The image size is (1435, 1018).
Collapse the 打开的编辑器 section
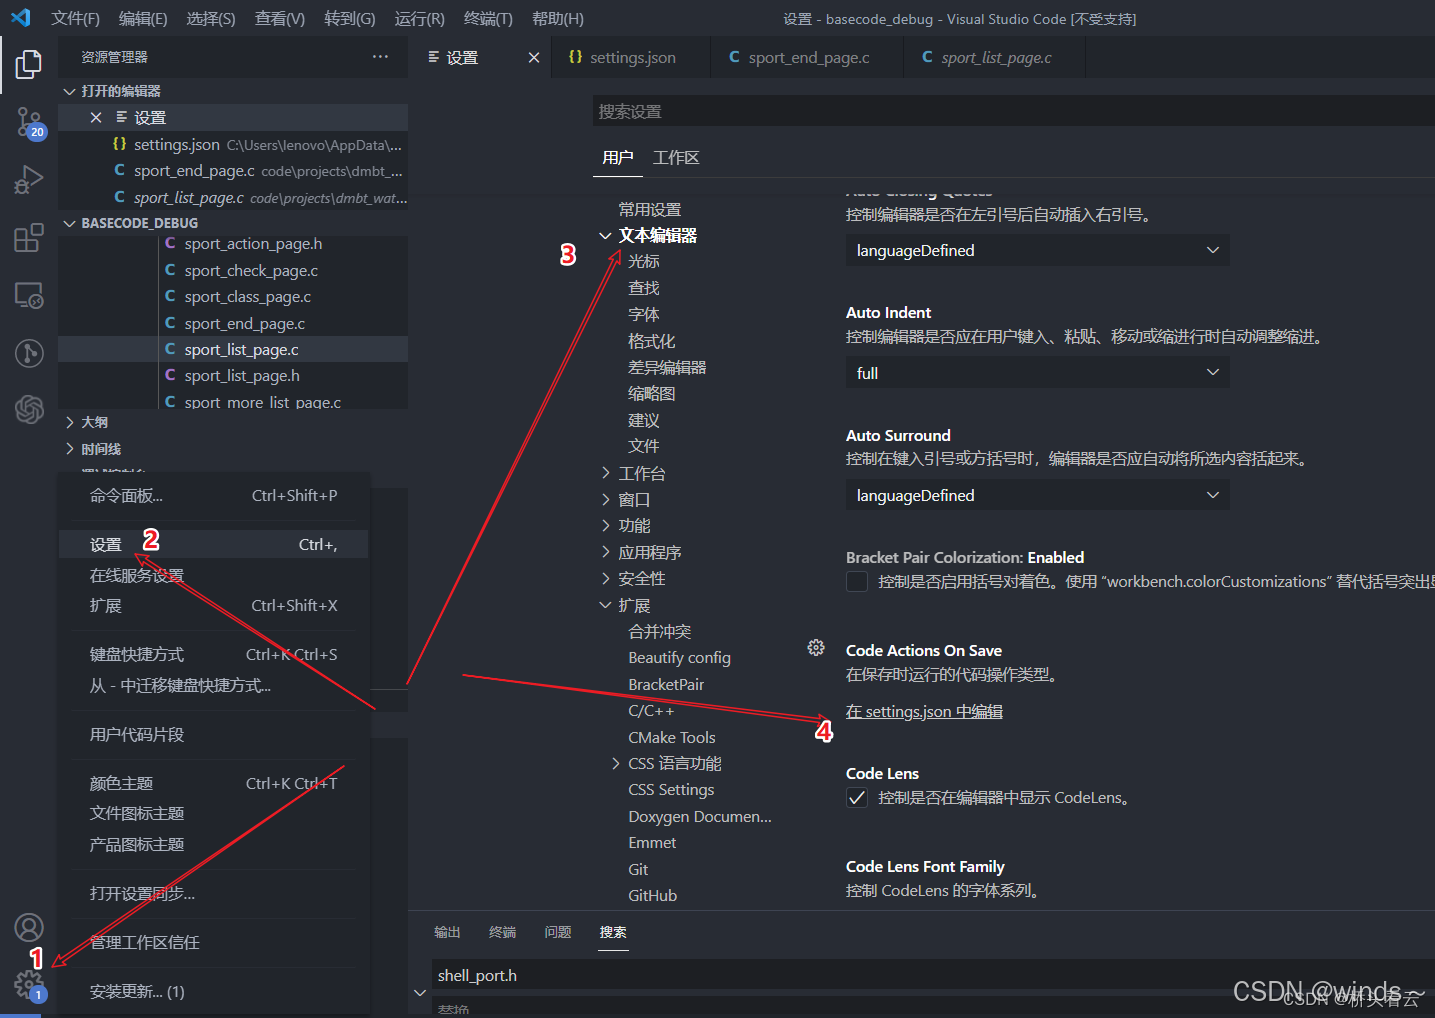click(69, 91)
